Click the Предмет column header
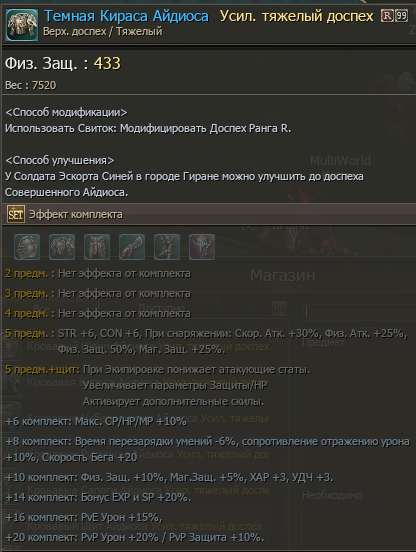The width and height of the screenshot is (416, 552). click(x=324, y=342)
